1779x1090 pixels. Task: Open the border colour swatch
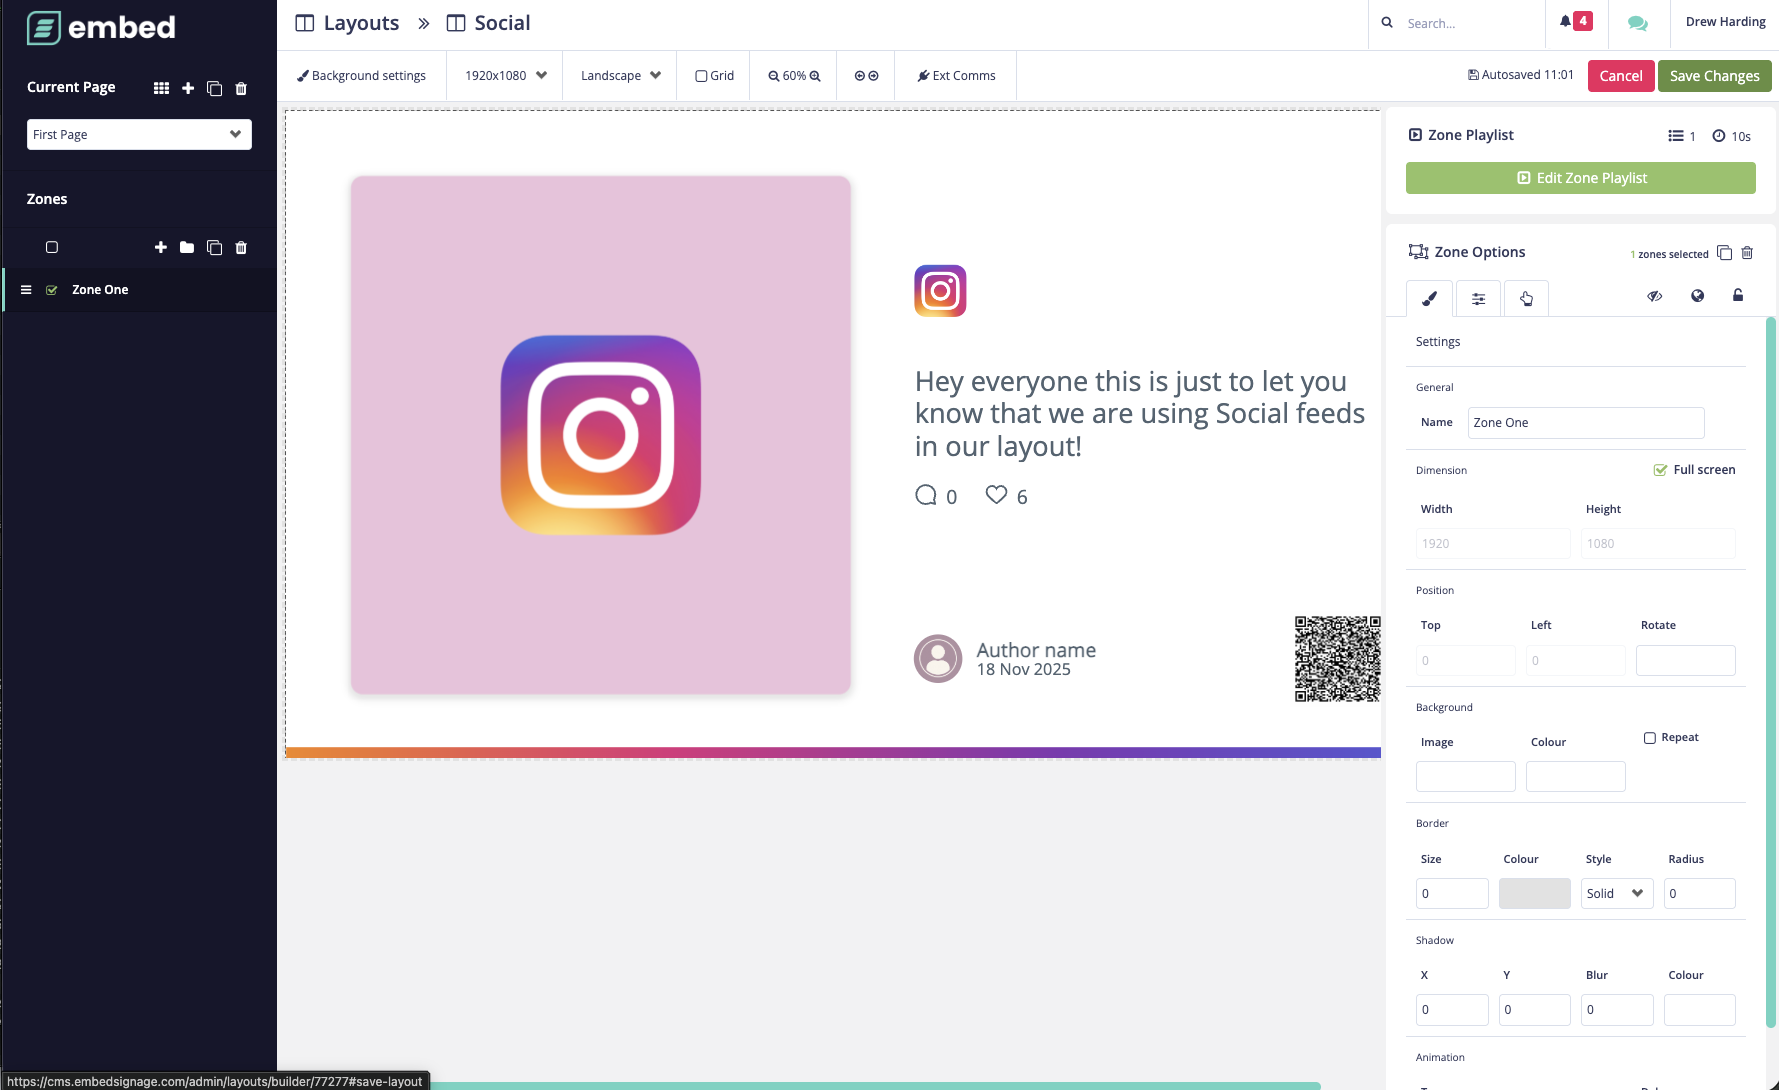pos(1534,893)
